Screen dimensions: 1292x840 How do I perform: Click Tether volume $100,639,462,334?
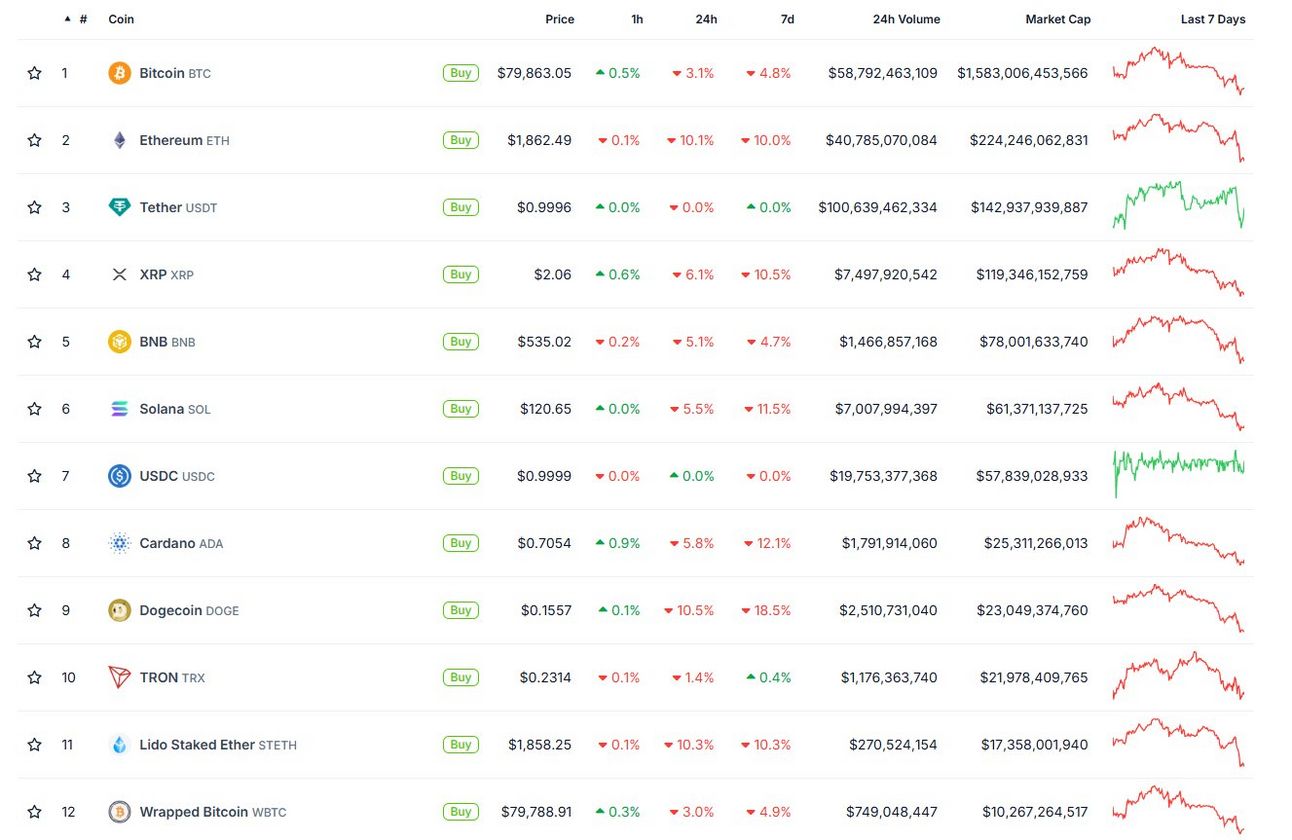[878, 207]
